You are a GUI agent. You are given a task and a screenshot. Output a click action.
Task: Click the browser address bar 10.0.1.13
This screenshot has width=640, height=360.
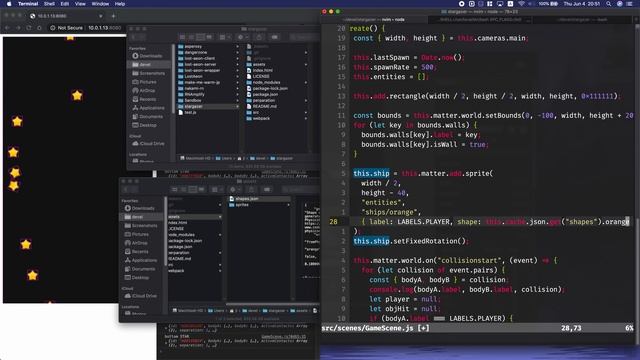coord(105,28)
